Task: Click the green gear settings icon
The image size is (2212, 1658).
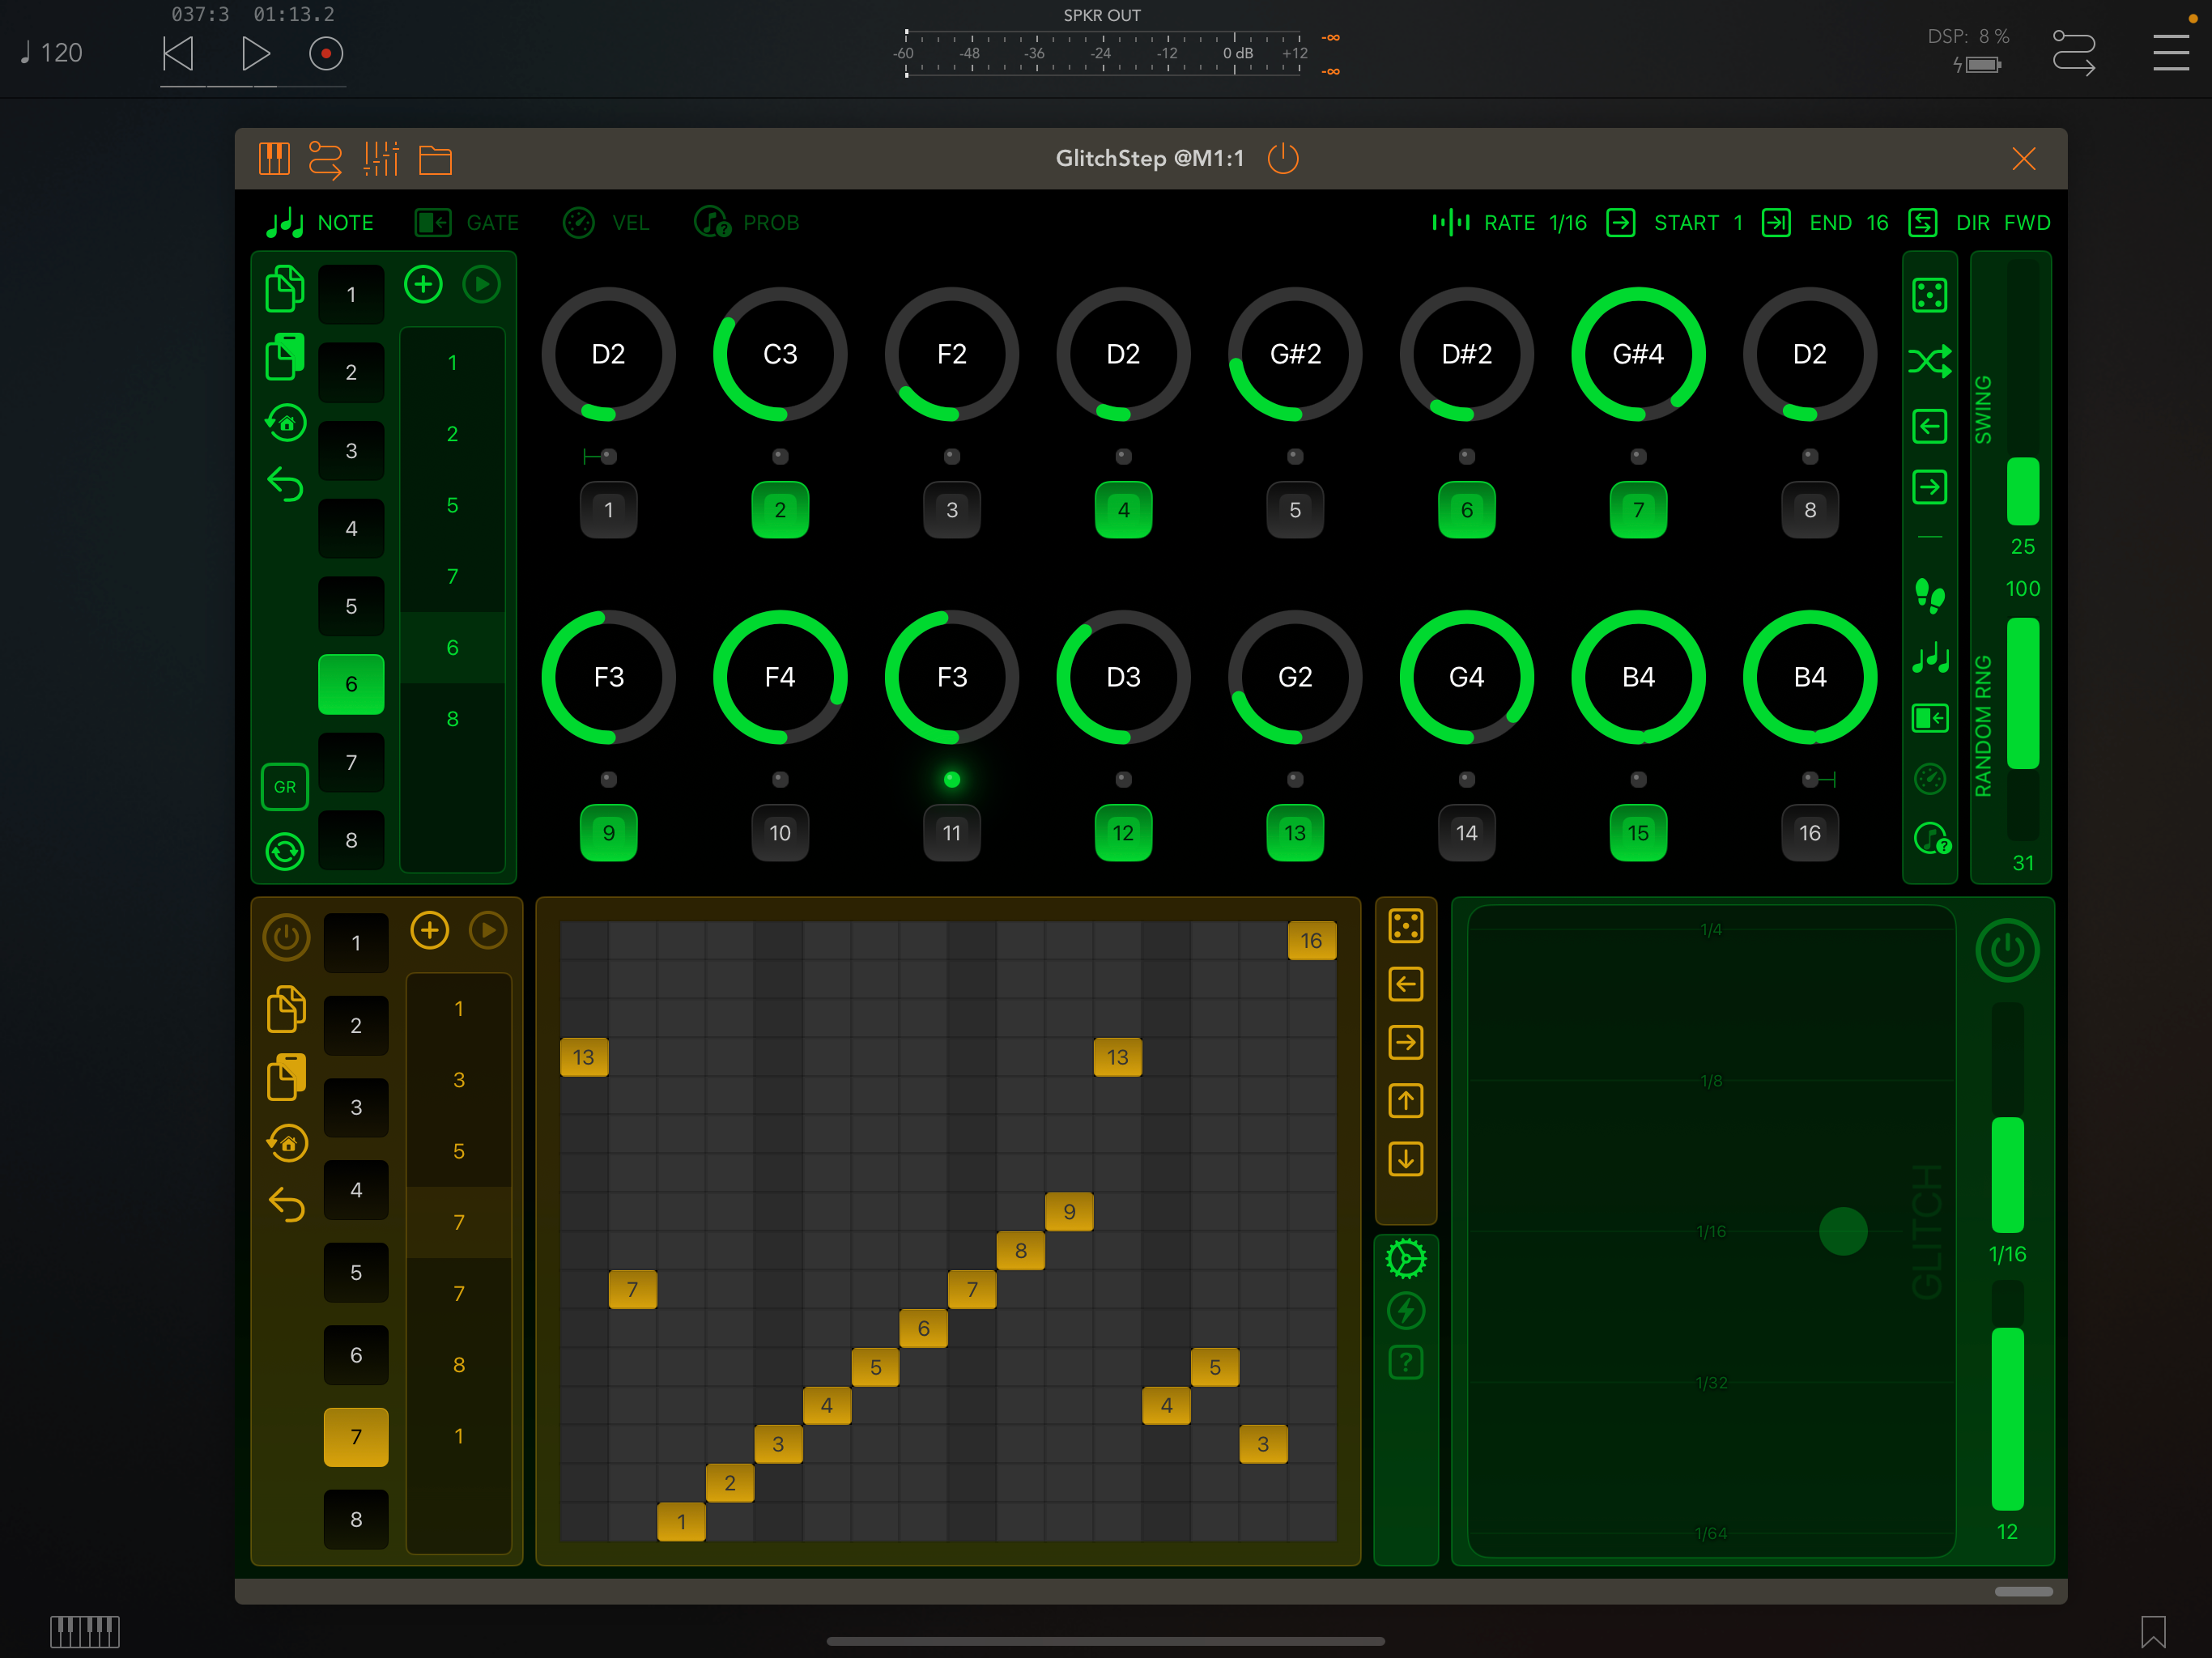Action: [1406, 1259]
